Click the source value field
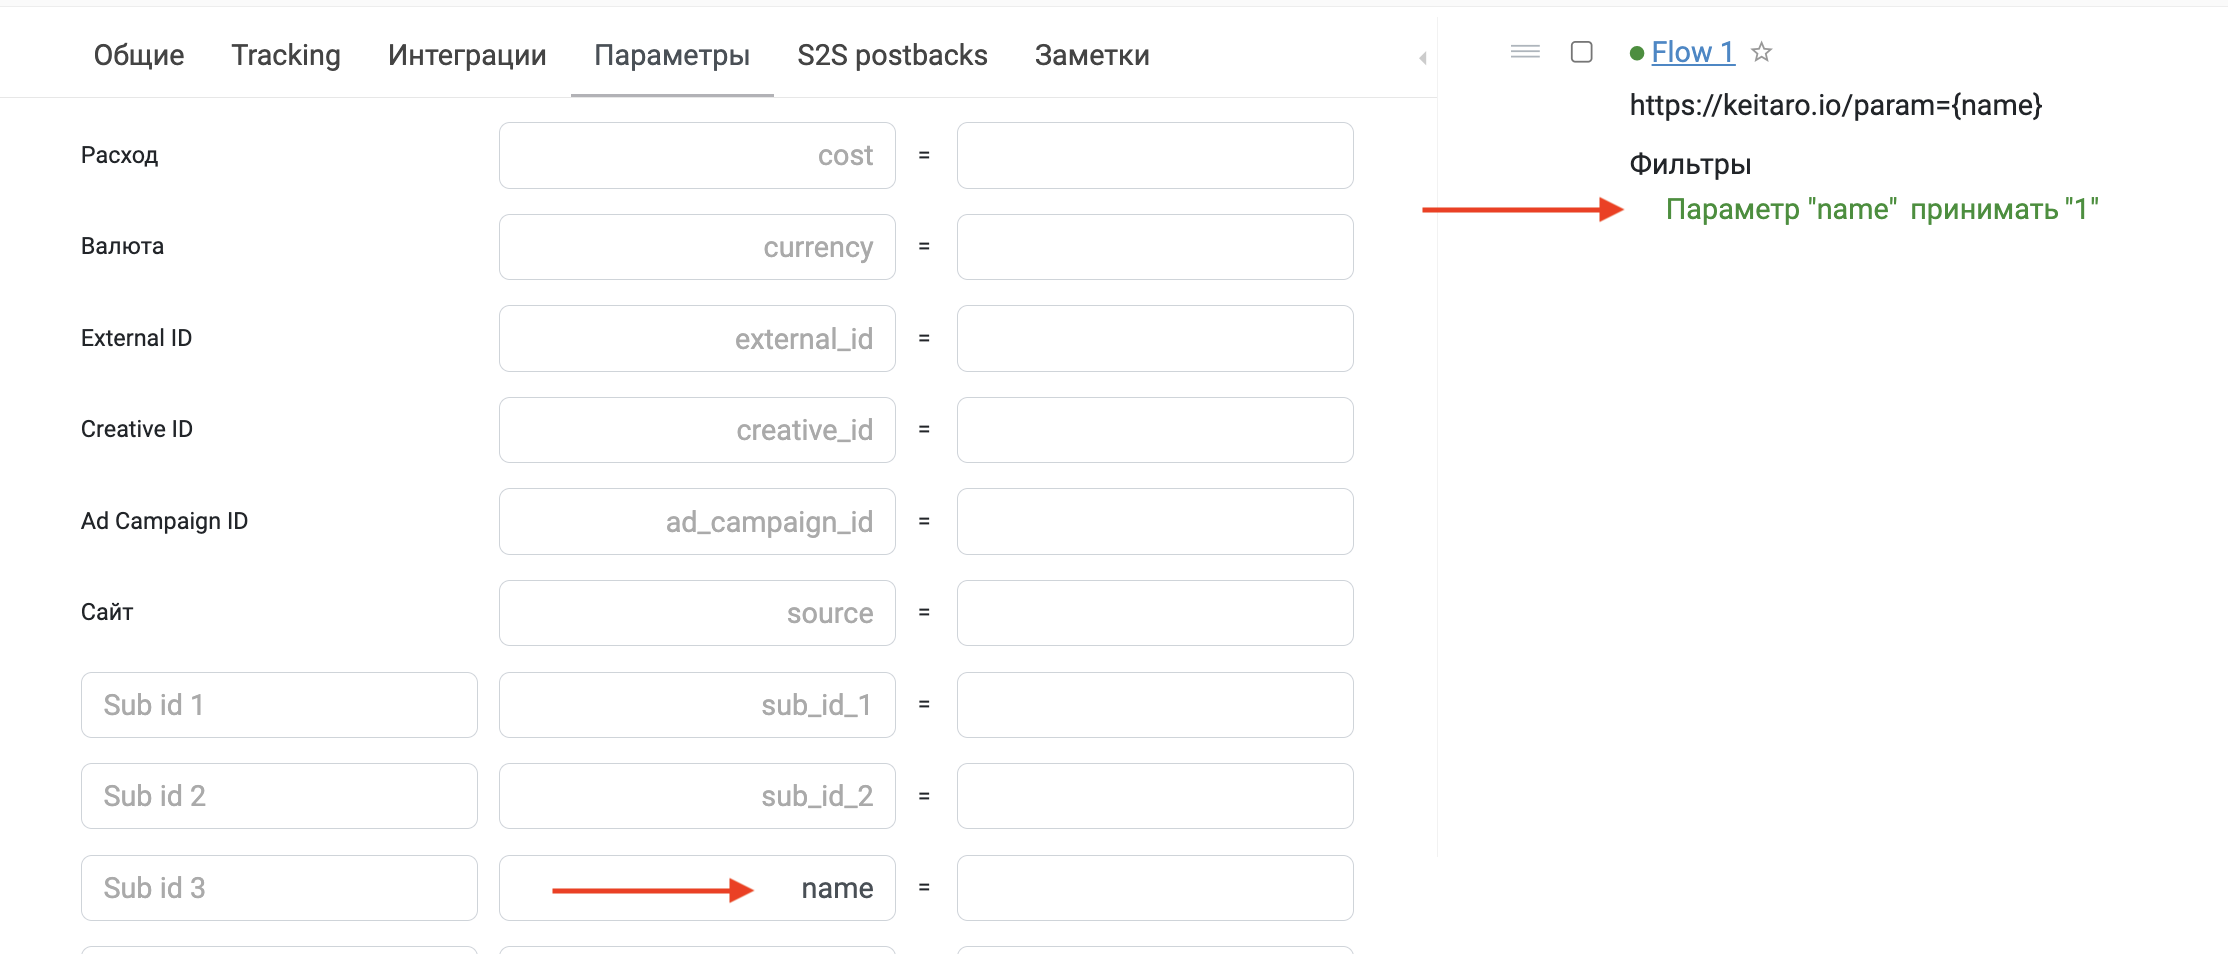Viewport: 2228px width, 954px height. point(1155,613)
